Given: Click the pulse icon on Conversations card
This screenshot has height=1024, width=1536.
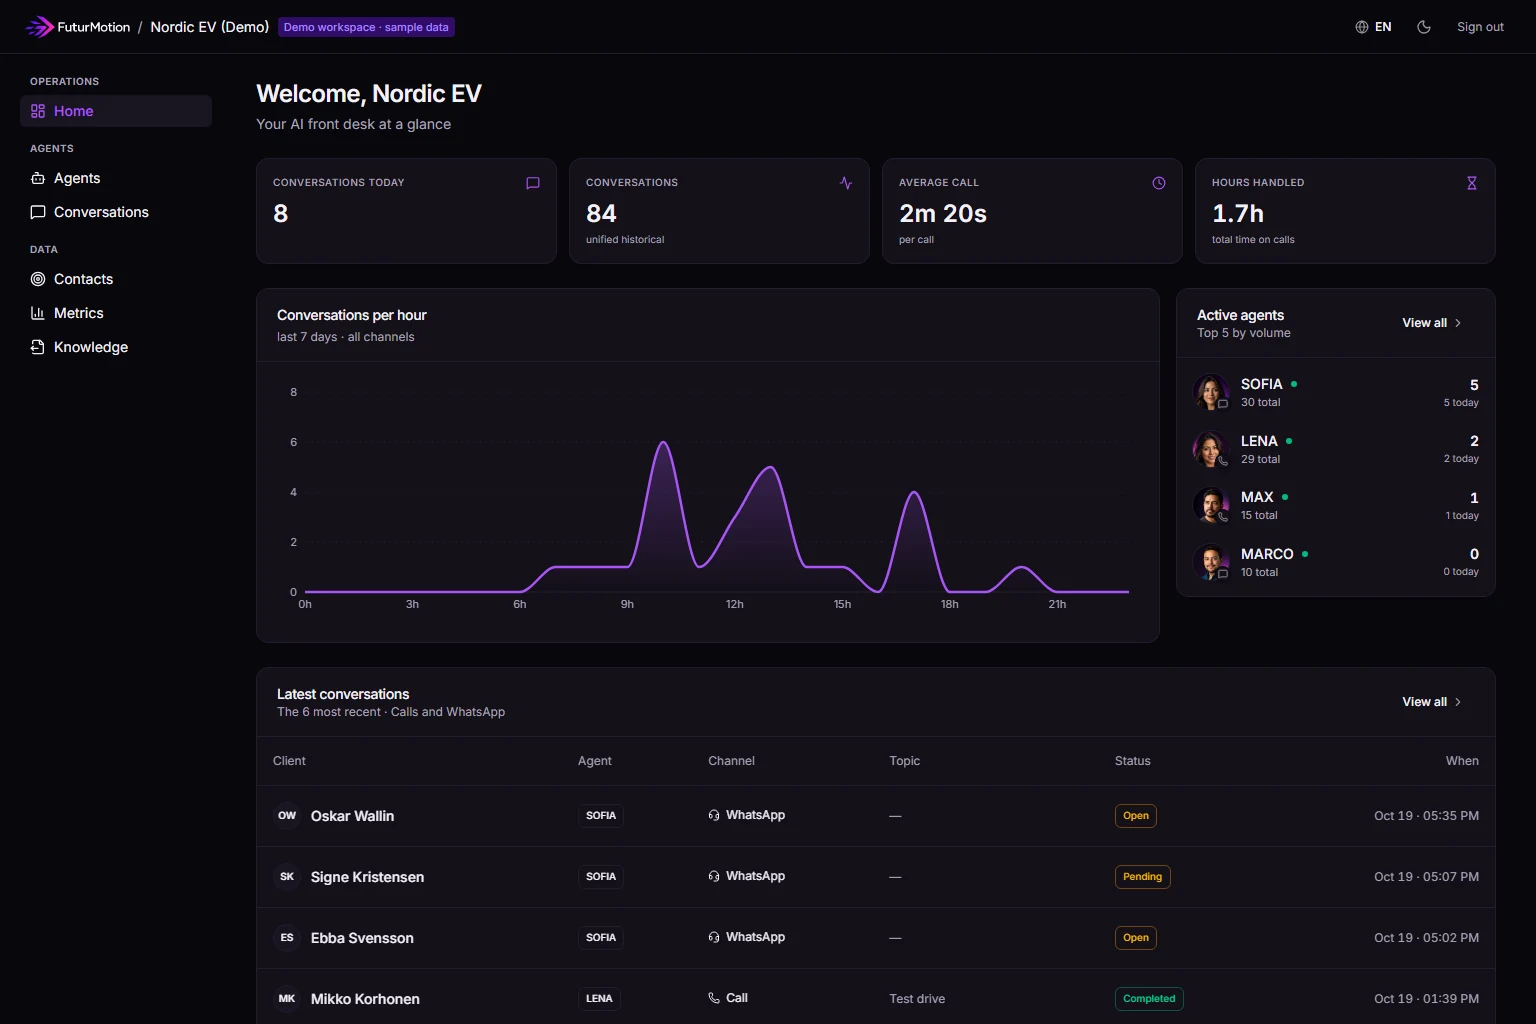Looking at the screenshot, I should [x=846, y=183].
